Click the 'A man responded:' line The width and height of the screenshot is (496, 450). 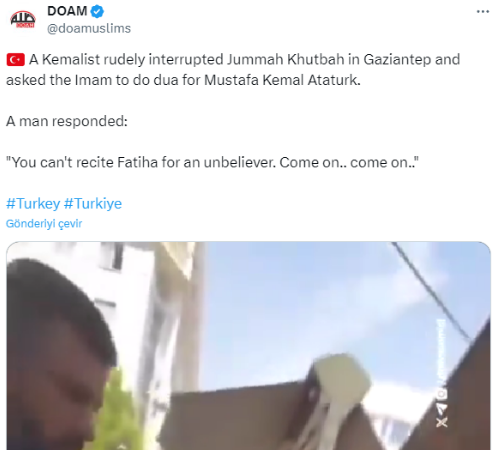point(67,121)
